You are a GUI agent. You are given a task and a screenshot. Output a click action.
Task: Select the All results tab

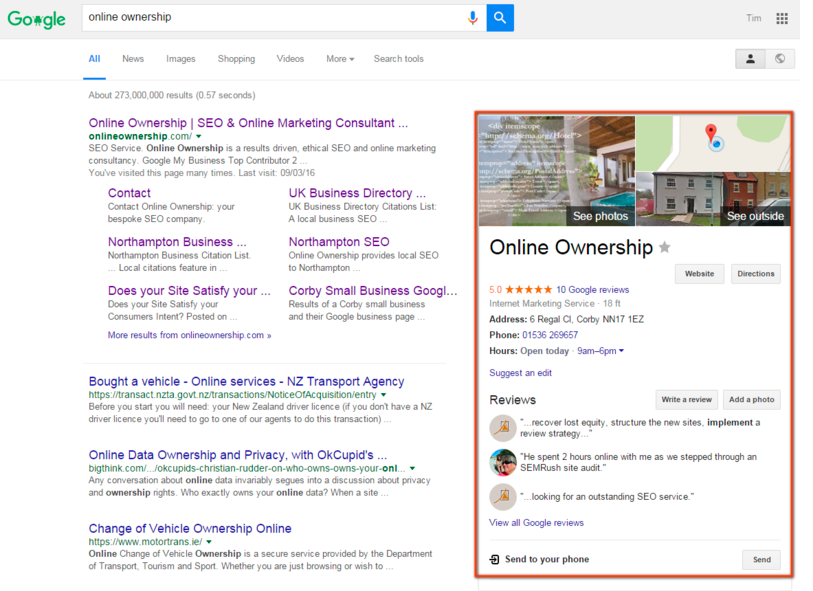click(94, 59)
